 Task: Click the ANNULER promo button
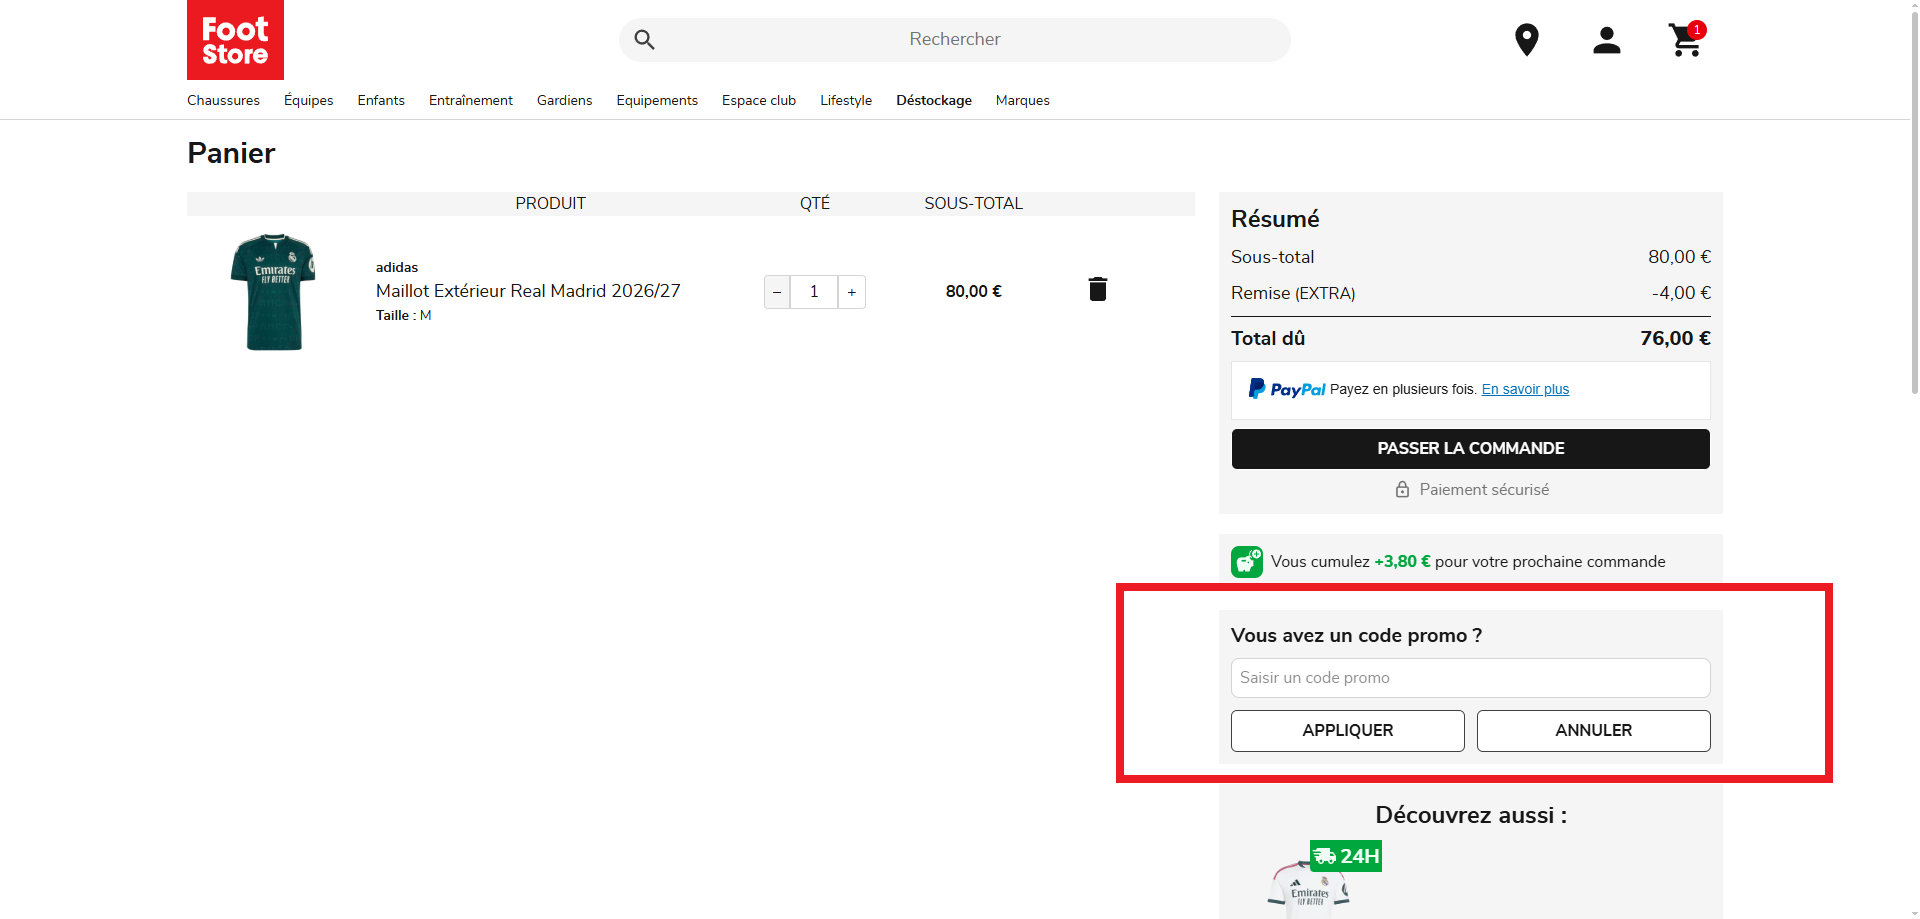coord(1593,731)
